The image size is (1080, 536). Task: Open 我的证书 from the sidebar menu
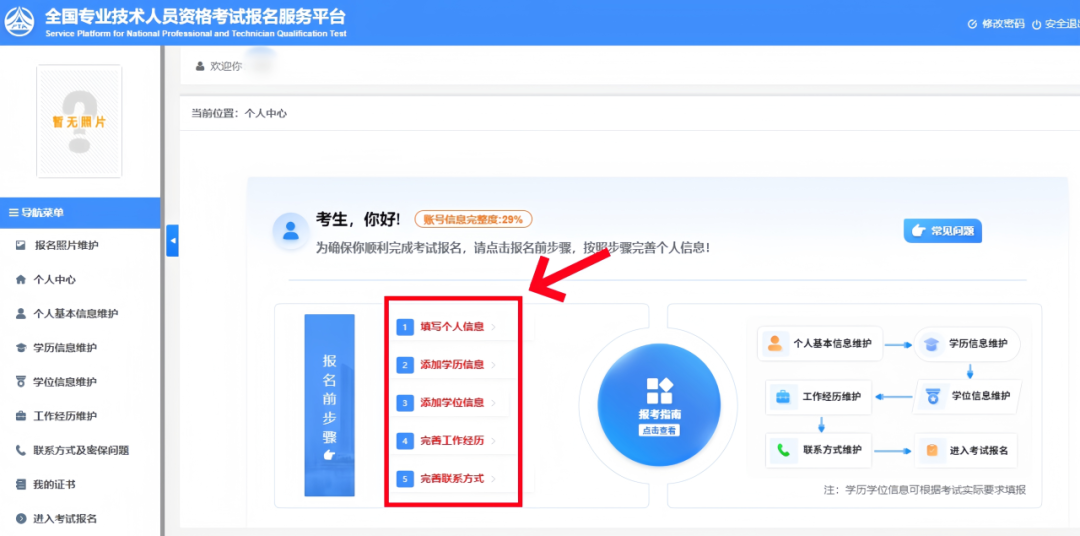coord(54,484)
